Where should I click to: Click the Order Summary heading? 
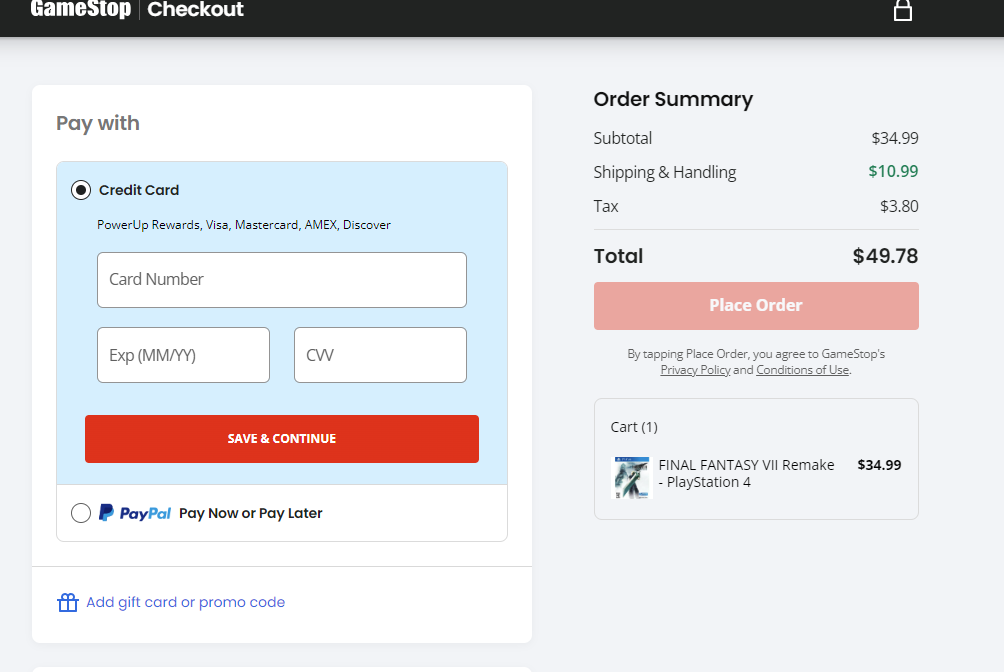pos(673,99)
